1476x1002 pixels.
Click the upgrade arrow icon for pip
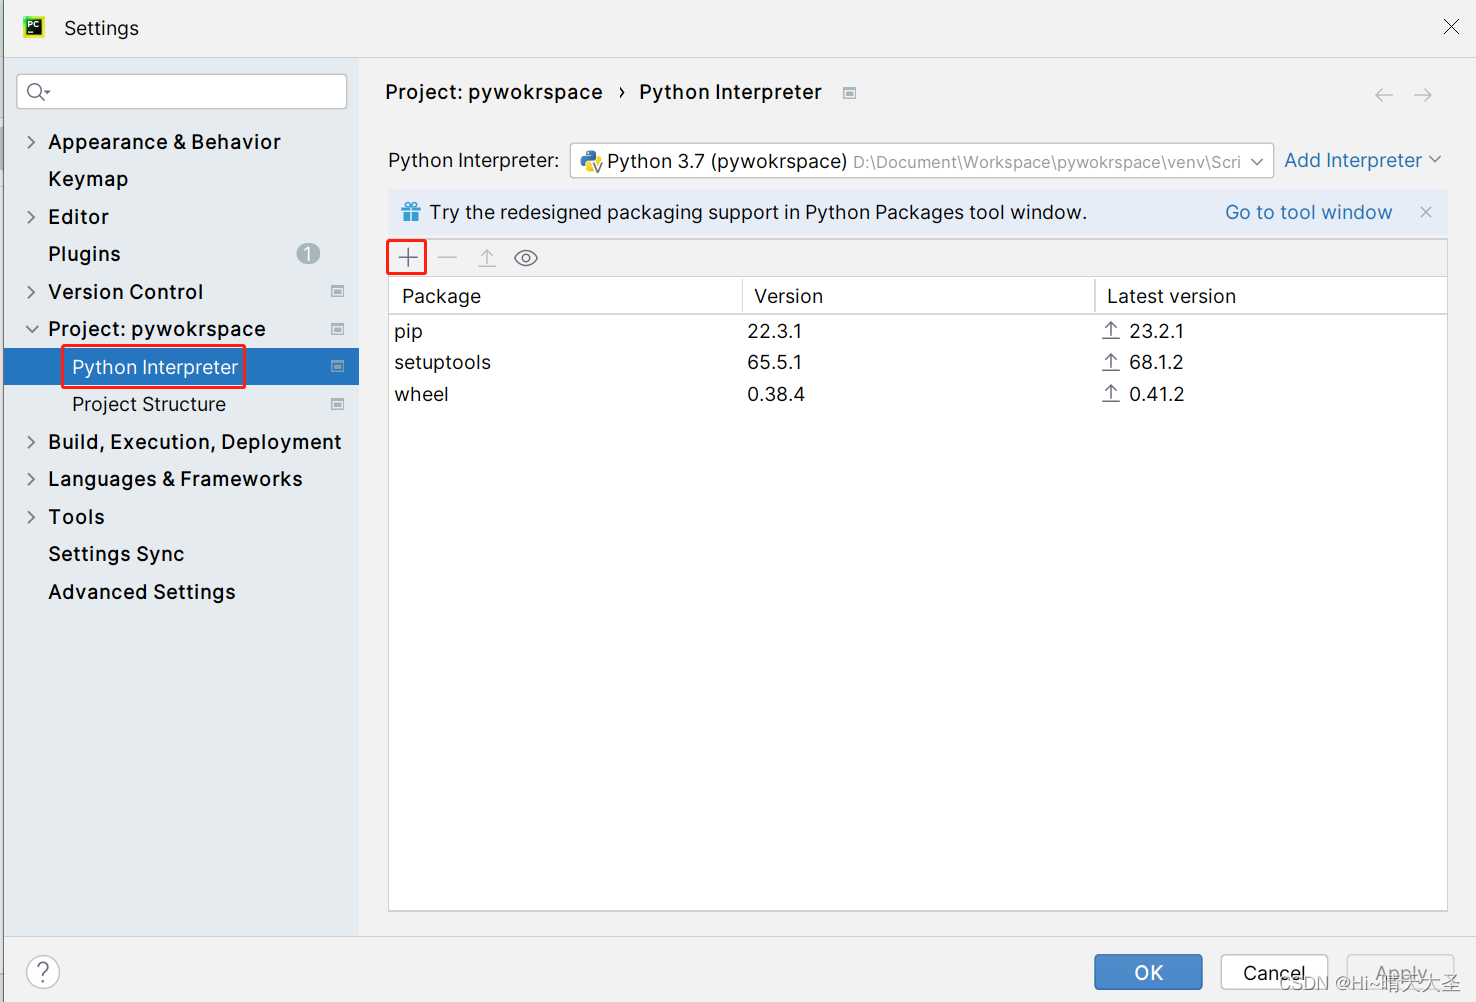(x=1111, y=330)
